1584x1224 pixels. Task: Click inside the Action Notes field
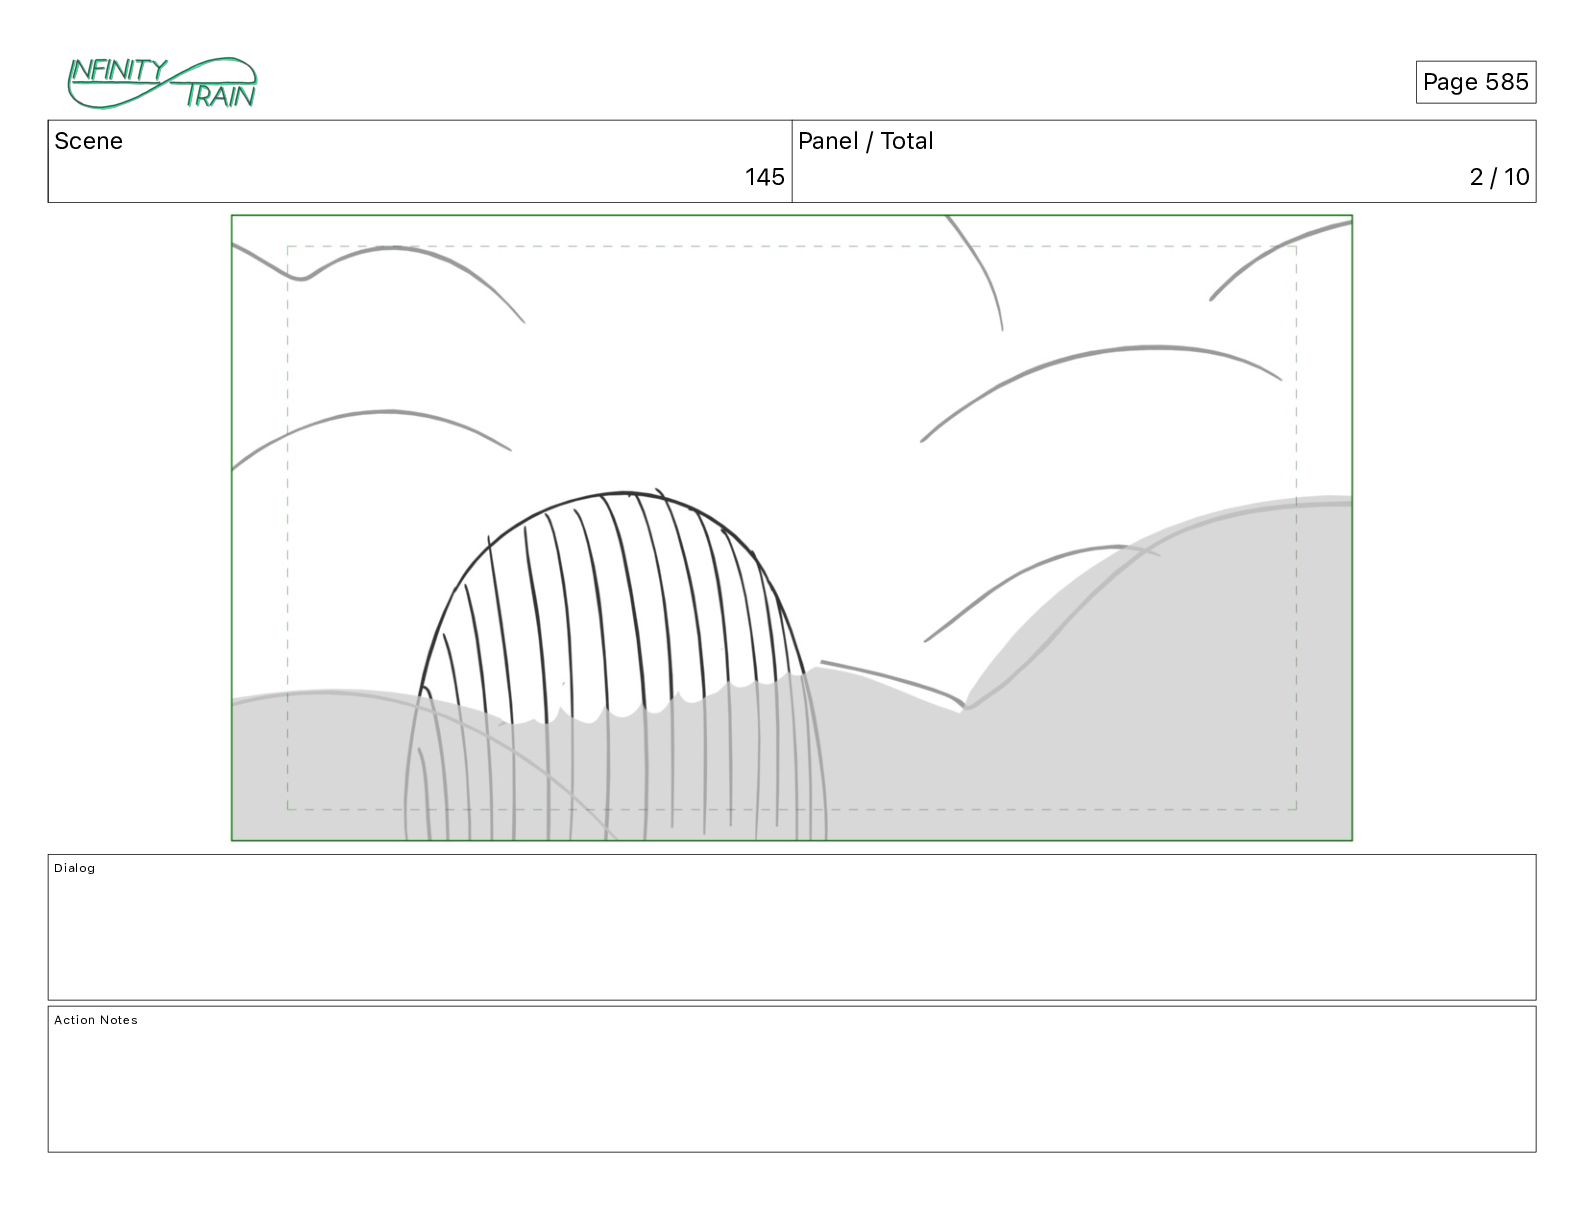[792, 1079]
